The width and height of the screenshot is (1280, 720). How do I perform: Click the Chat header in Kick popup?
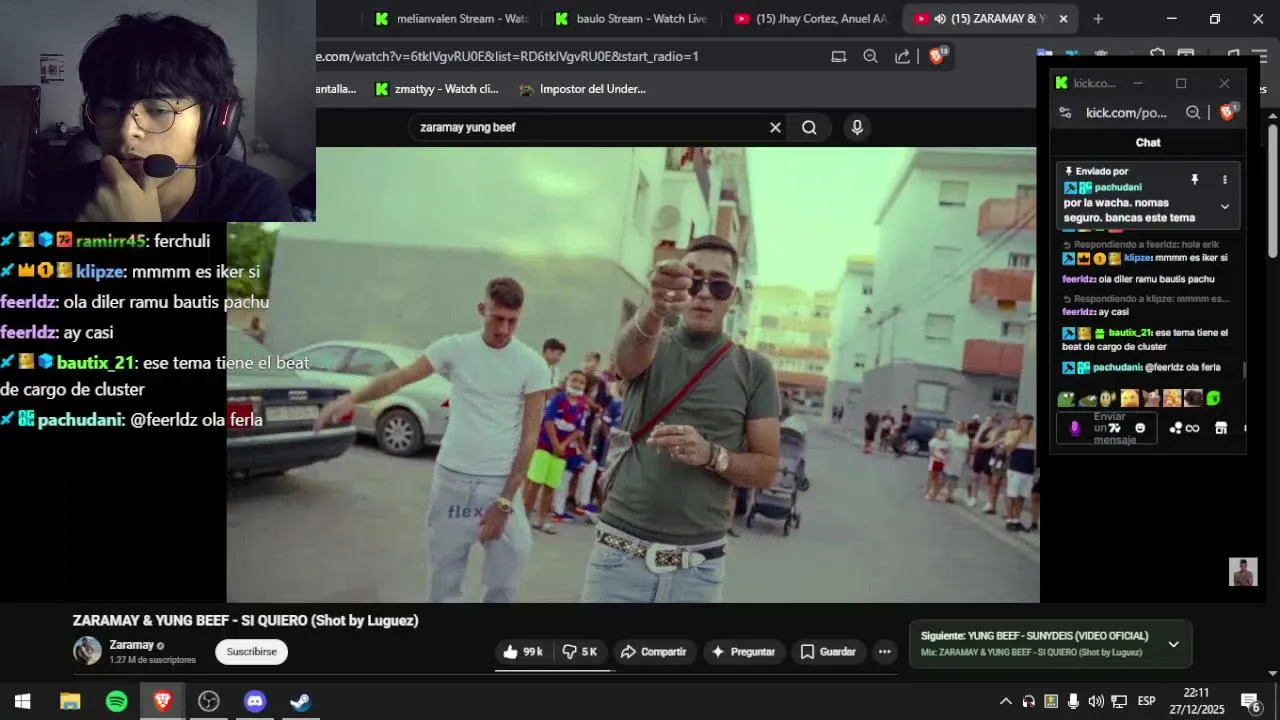(1148, 143)
